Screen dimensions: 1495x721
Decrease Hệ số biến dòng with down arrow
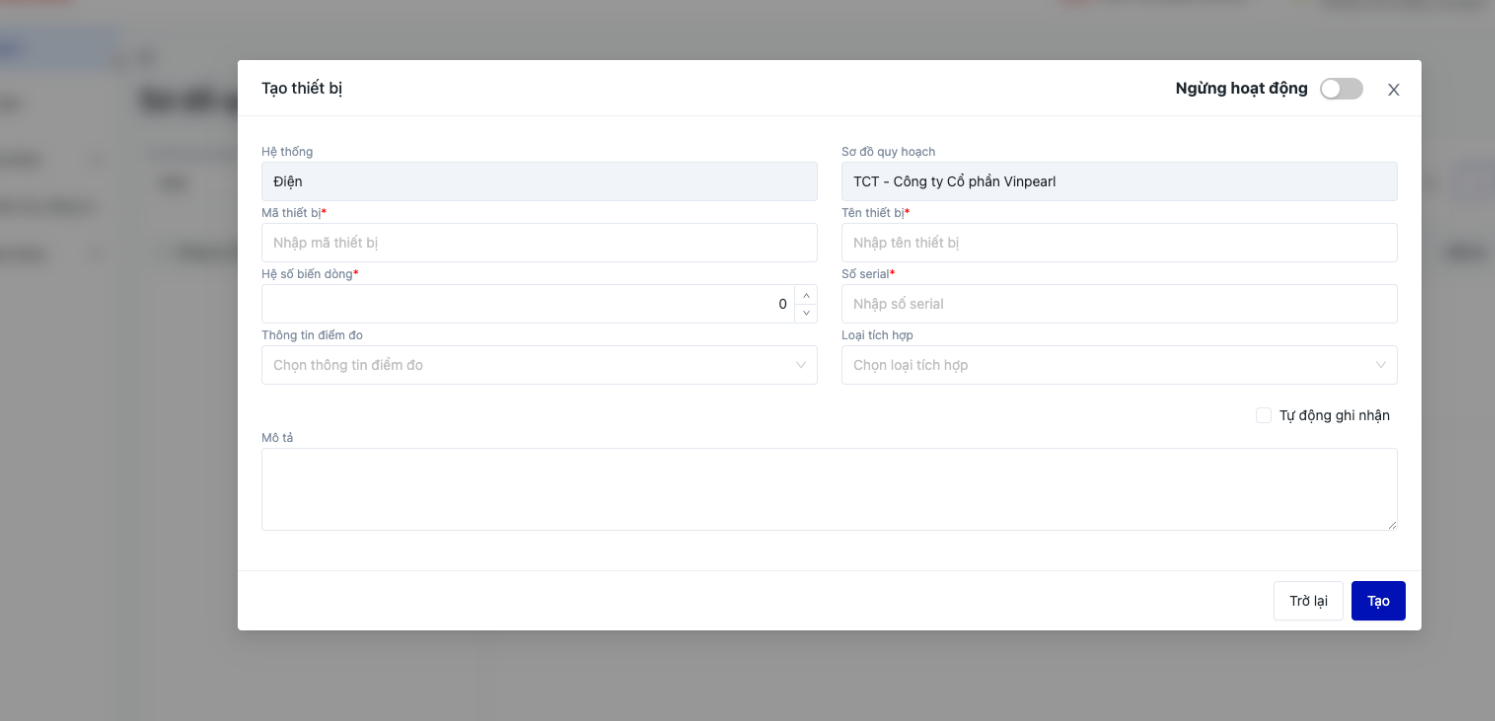coord(806,313)
